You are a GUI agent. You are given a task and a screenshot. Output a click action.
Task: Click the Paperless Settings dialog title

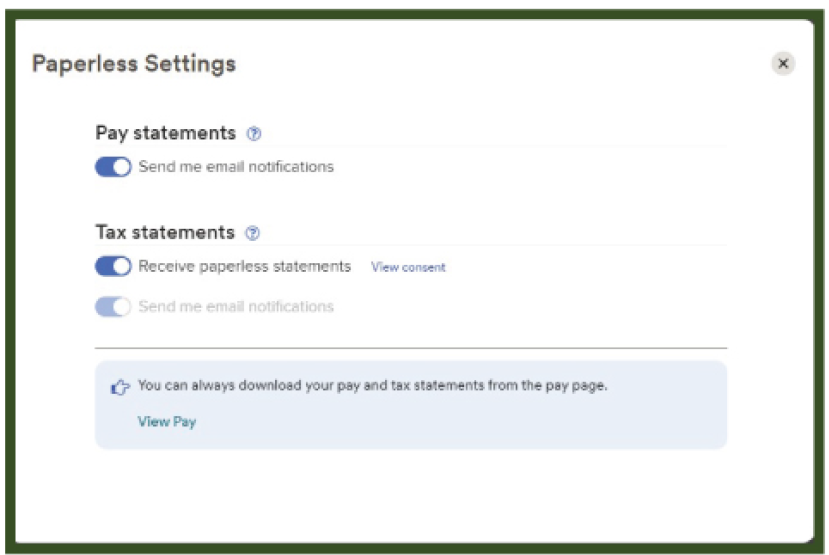(x=134, y=64)
